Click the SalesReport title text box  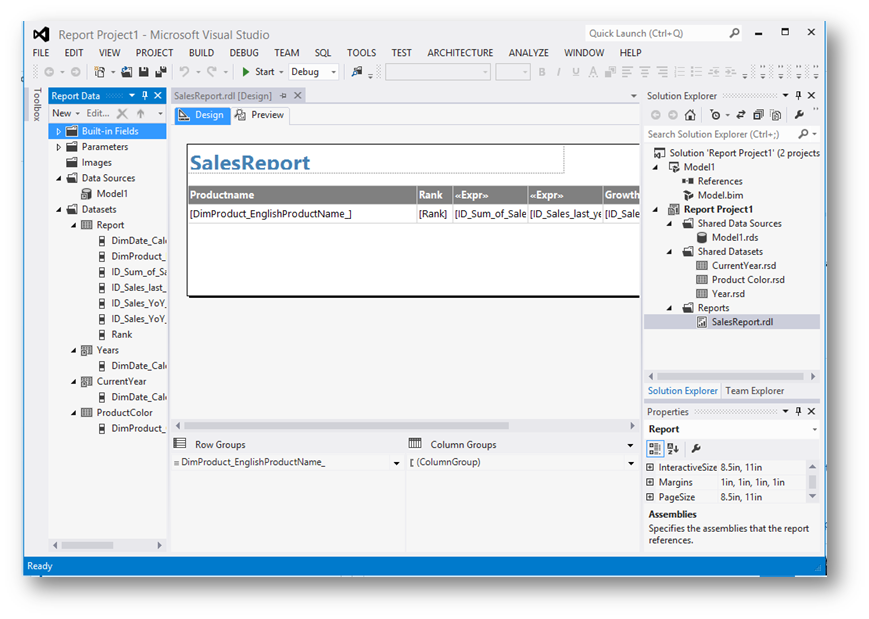[376, 161]
